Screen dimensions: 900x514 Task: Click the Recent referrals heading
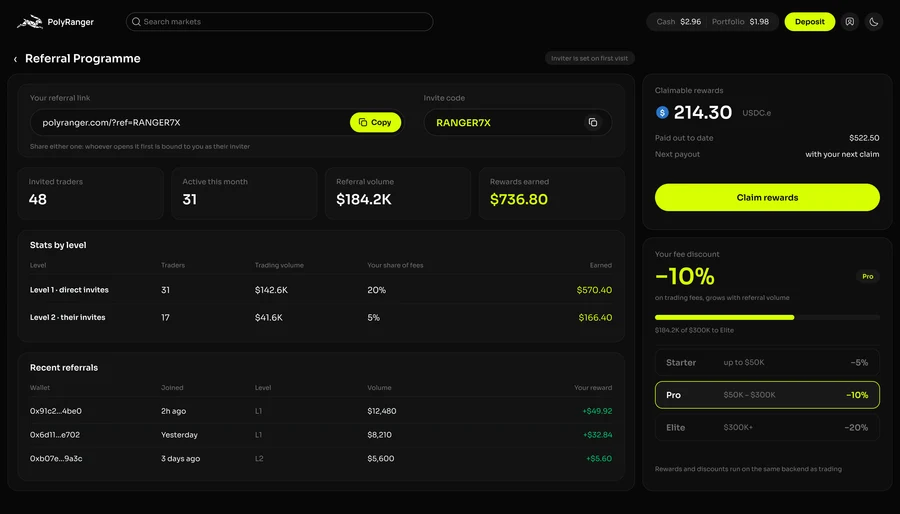[x=64, y=368]
